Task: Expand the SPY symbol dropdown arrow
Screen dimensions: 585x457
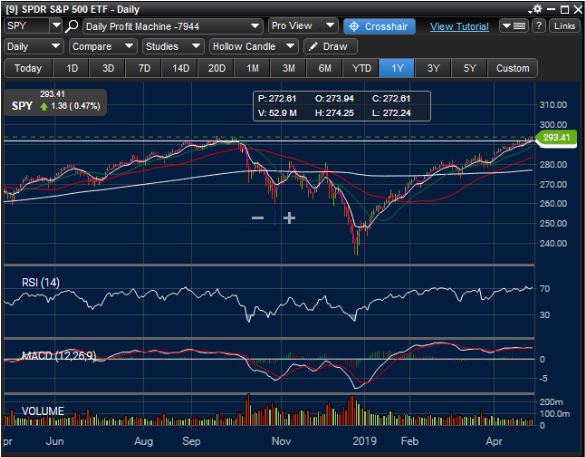Action: point(56,26)
